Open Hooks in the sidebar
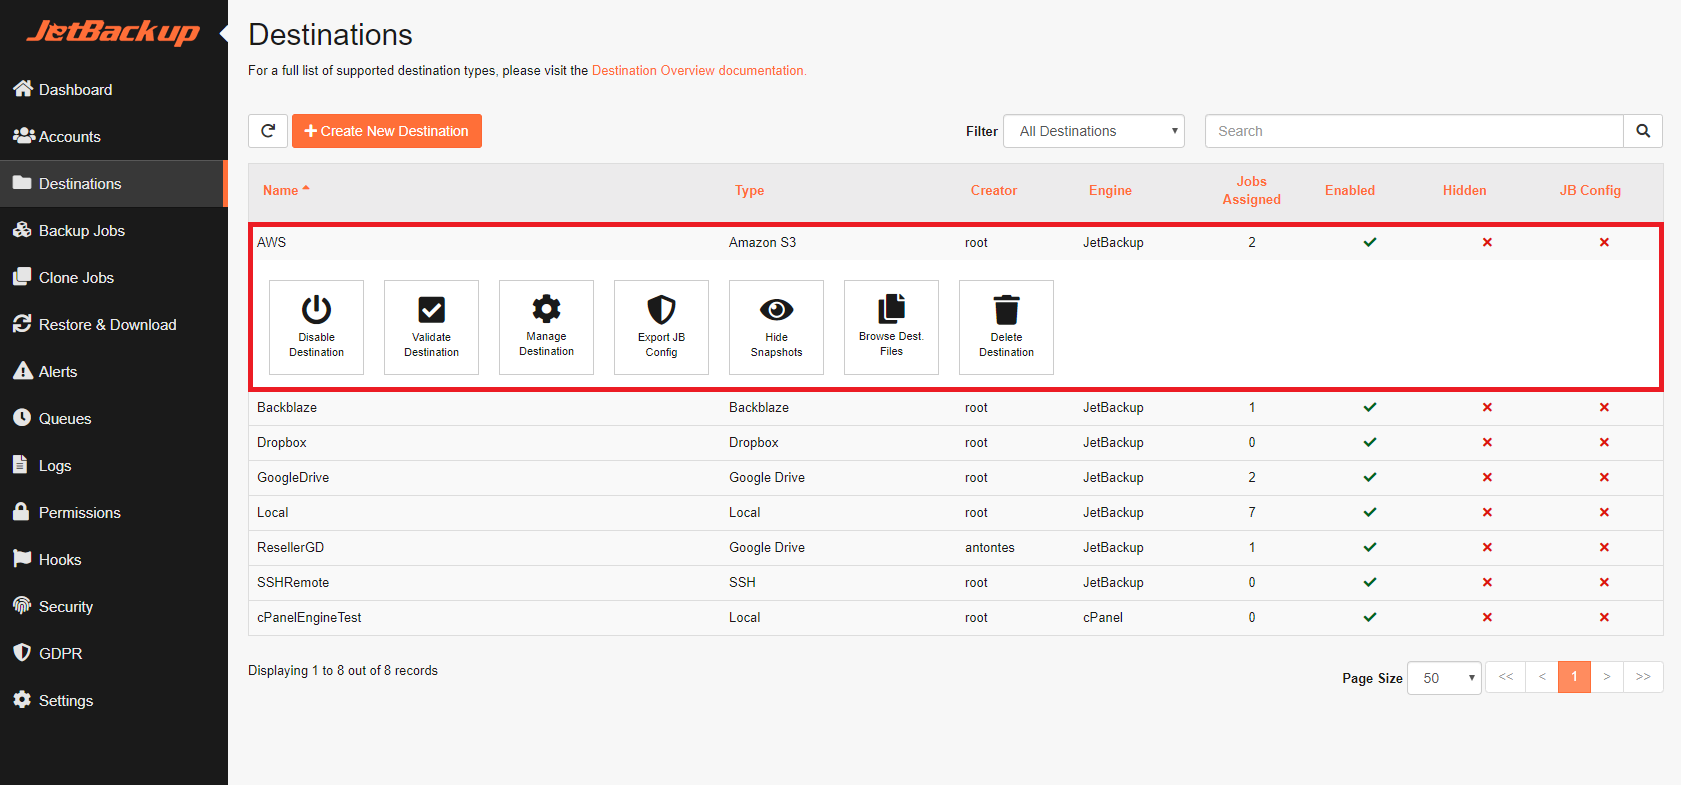The width and height of the screenshot is (1681, 785). tap(114, 559)
